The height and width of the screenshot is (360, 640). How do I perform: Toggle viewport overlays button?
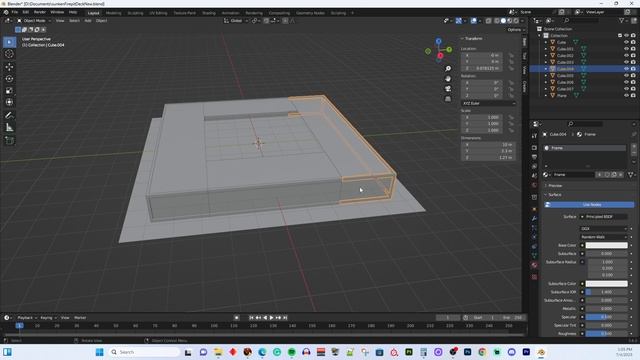pyautogui.click(x=473, y=21)
